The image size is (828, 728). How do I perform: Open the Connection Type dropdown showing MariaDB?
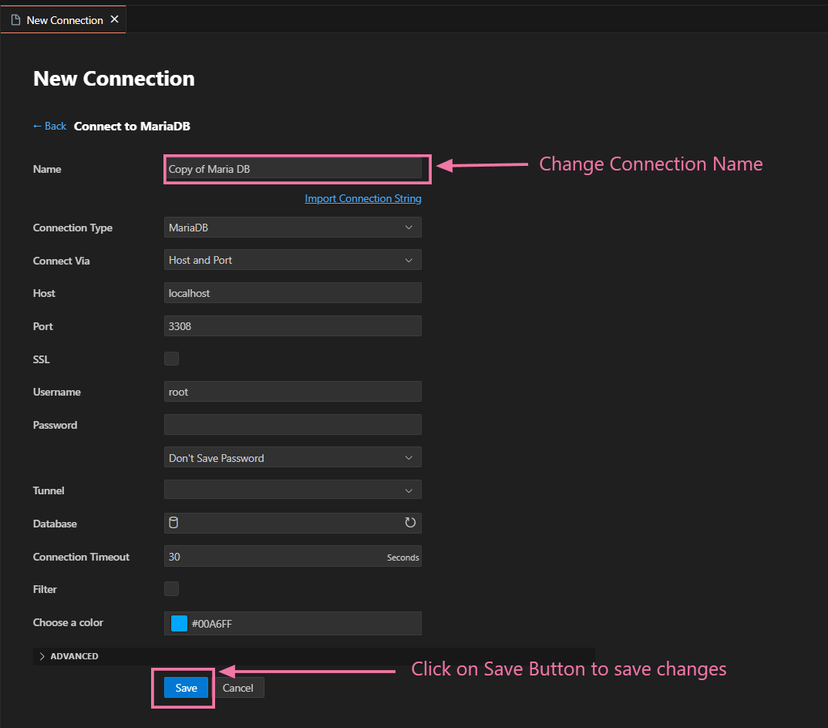(x=293, y=228)
